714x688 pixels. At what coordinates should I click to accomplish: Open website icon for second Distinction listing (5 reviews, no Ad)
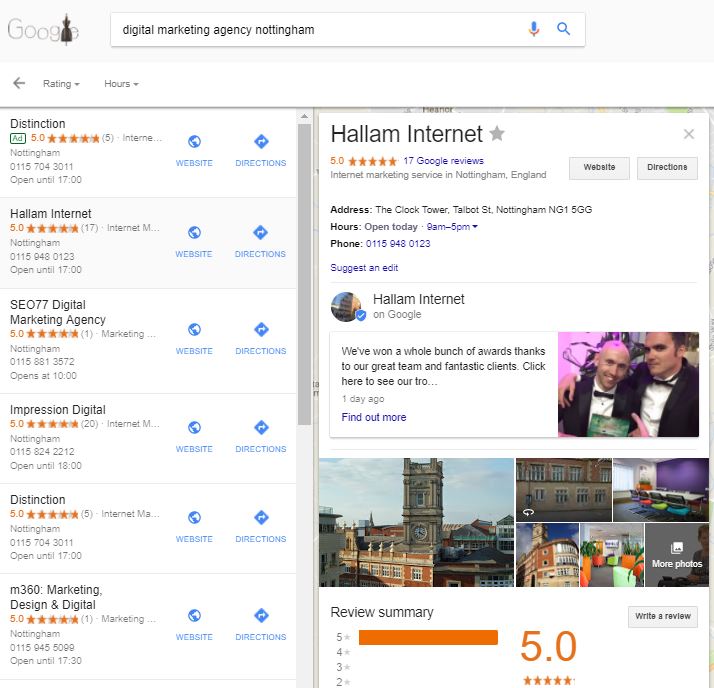194,518
